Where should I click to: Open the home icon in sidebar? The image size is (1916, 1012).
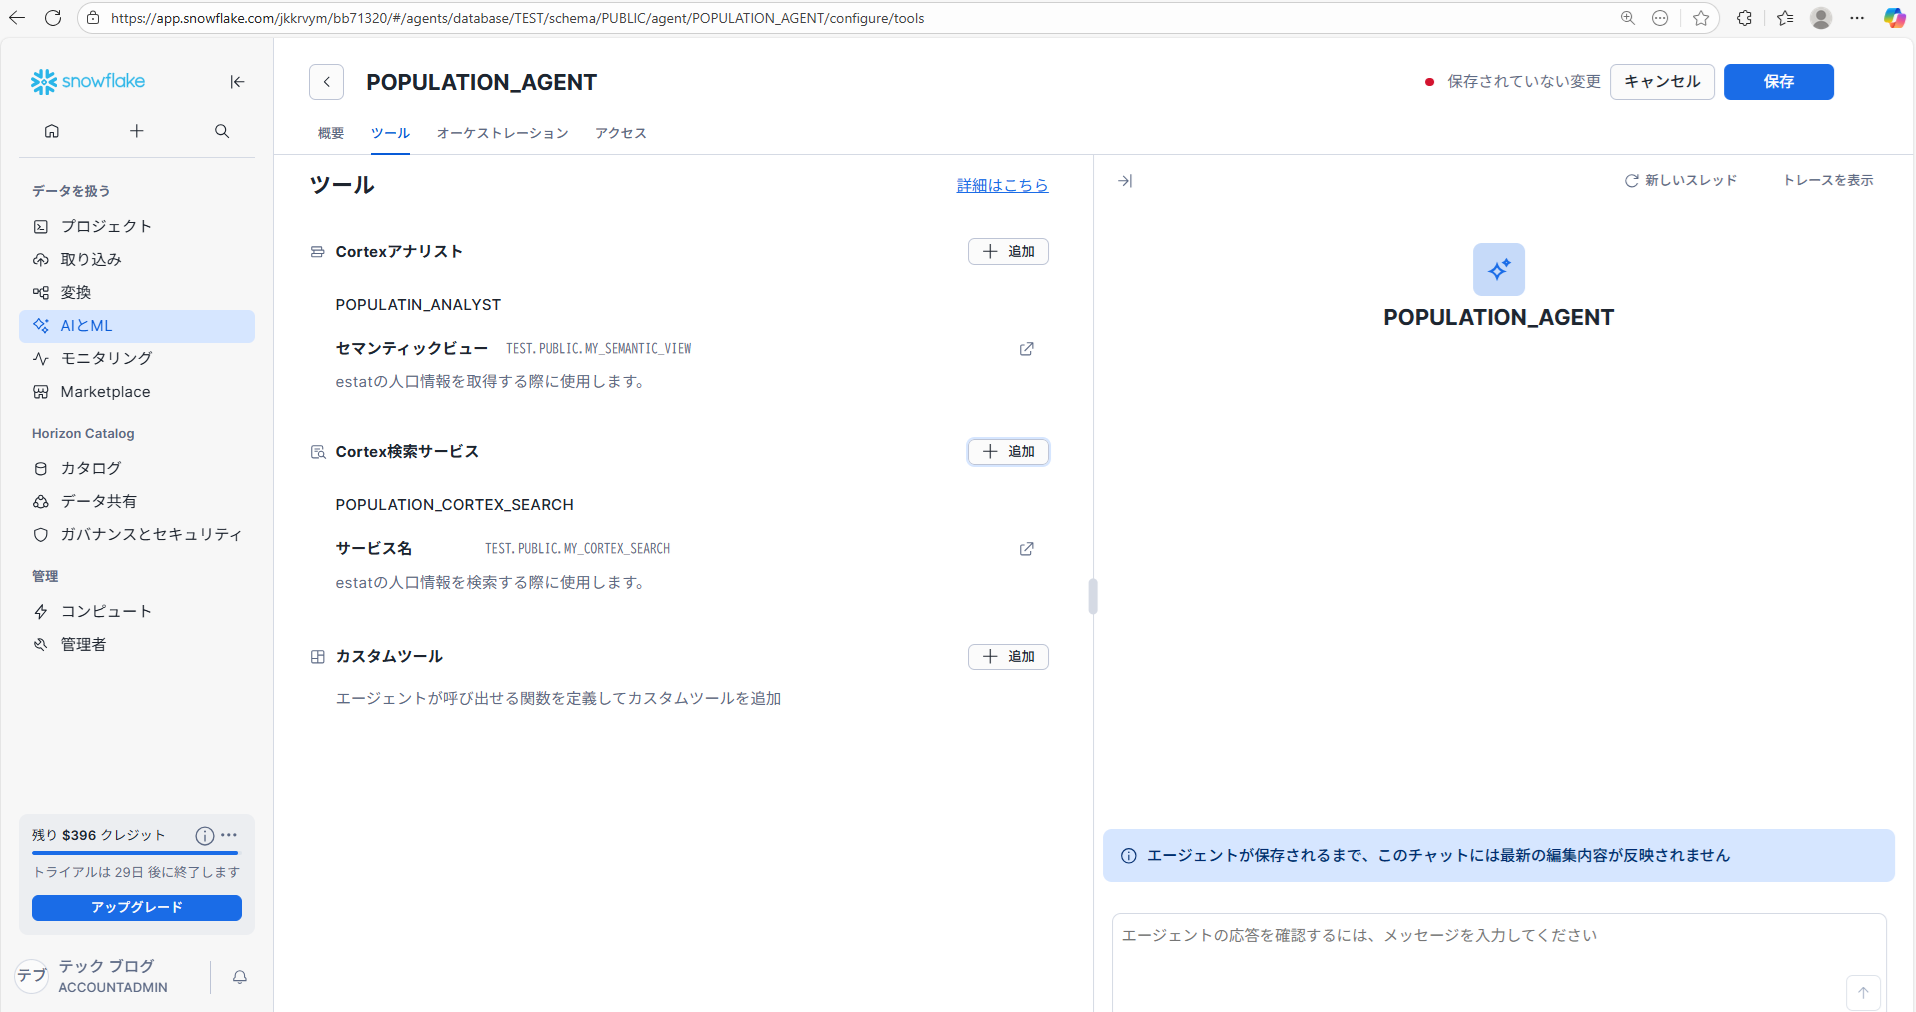tap(52, 131)
